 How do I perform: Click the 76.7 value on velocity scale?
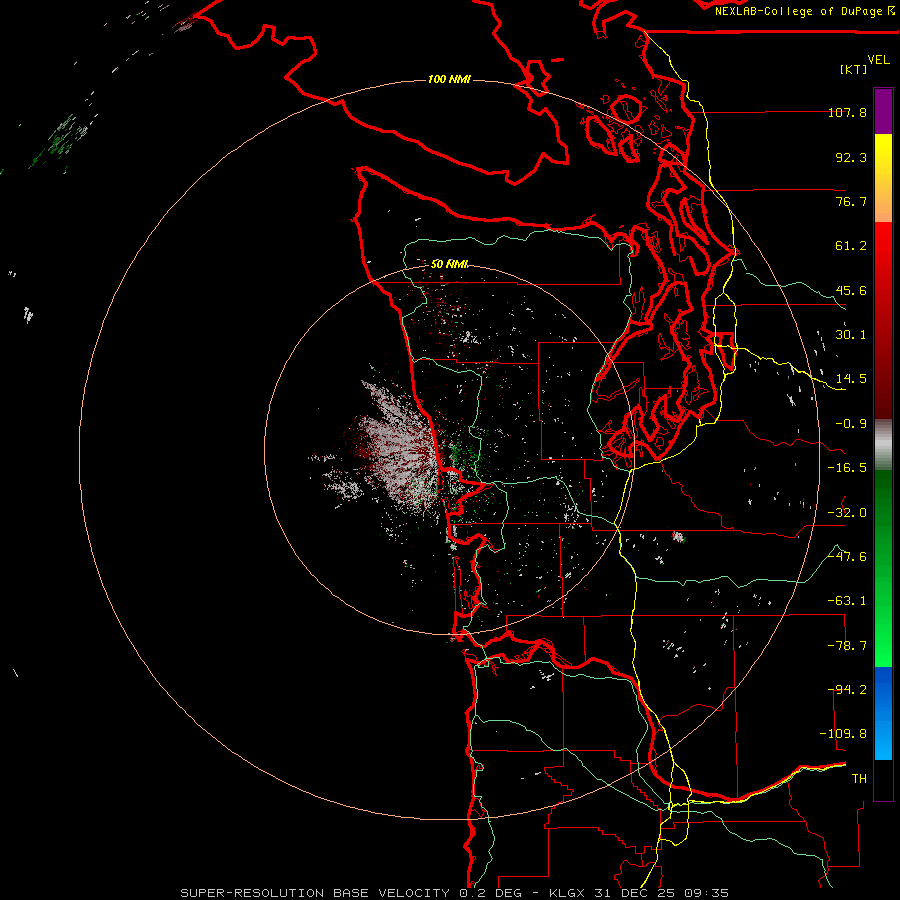[x=851, y=201]
